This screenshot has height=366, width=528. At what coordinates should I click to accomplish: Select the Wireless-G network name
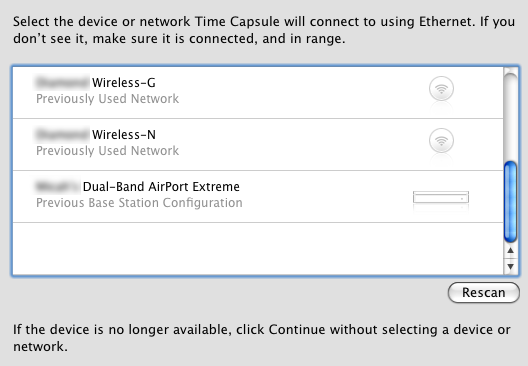[124, 83]
